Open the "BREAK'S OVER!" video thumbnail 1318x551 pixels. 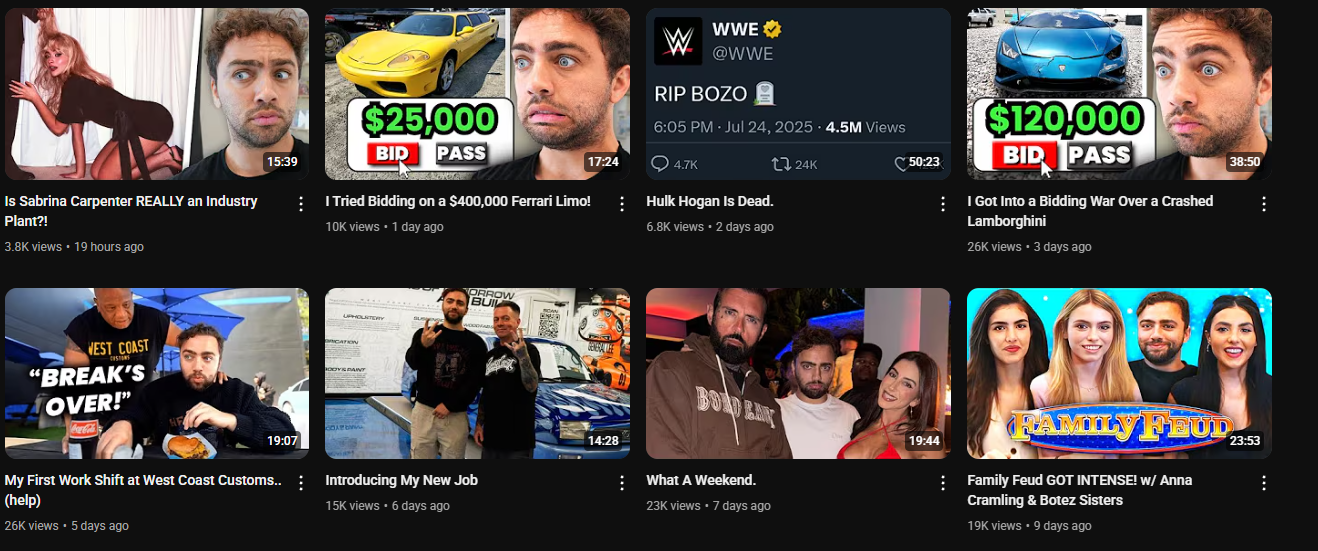click(157, 373)
